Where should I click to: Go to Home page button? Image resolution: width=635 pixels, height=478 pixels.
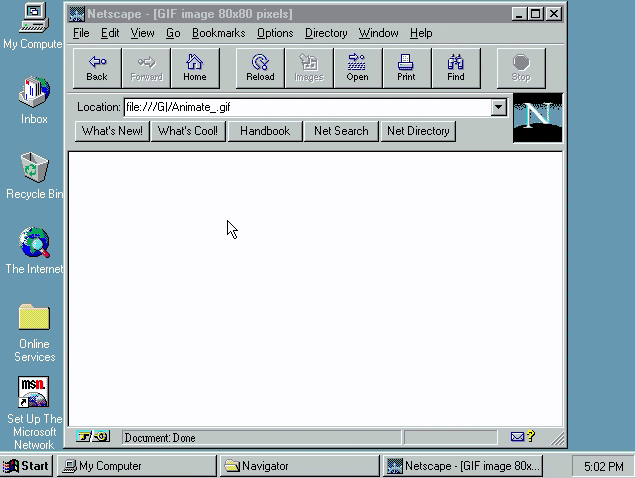(x=195, y=68)
